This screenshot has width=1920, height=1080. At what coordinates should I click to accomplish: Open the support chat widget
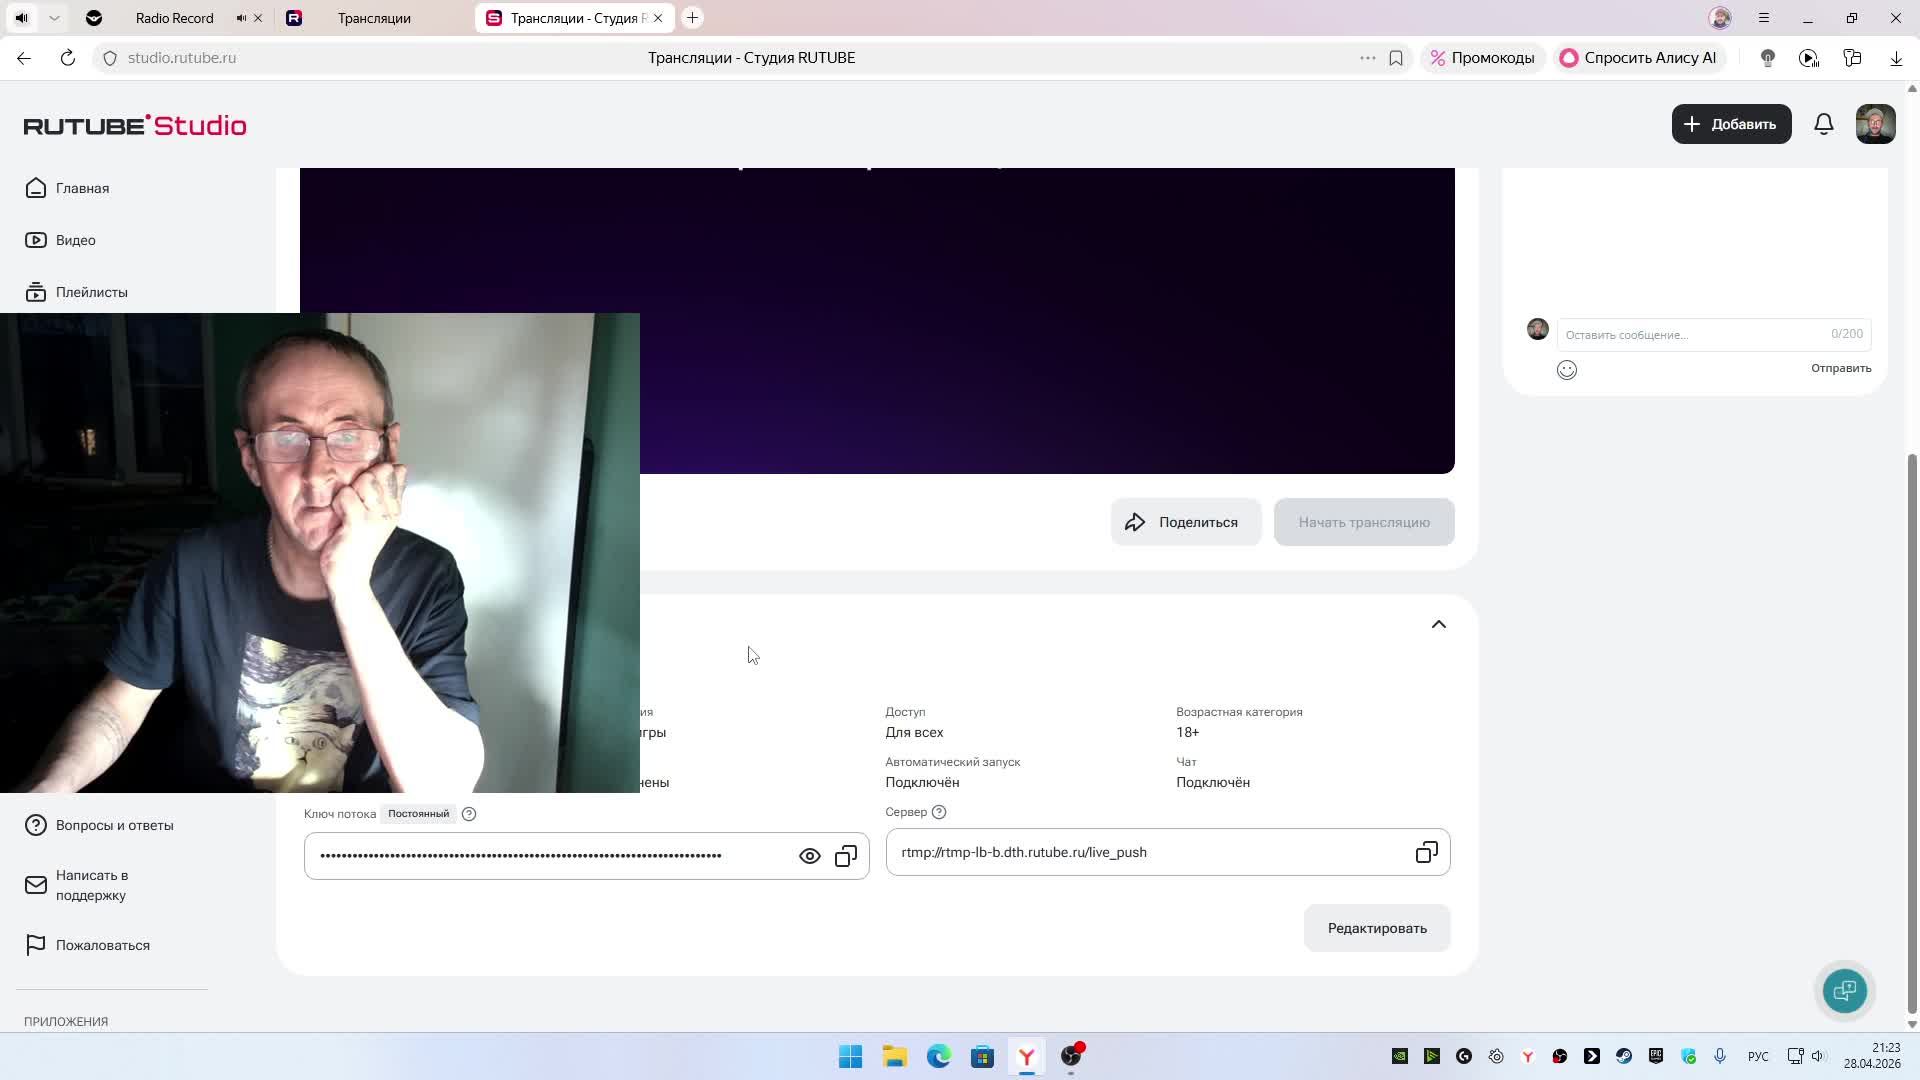tap(1844, 990)
